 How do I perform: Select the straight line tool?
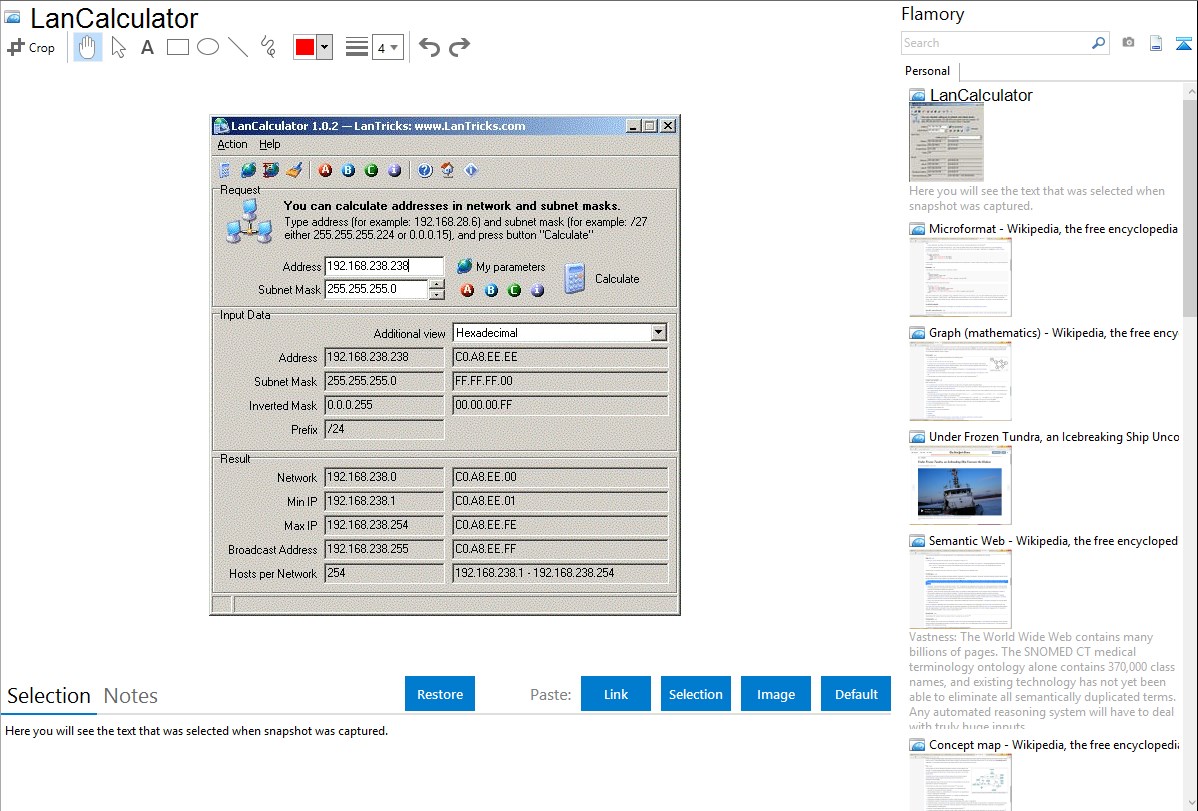coord(238,47)
